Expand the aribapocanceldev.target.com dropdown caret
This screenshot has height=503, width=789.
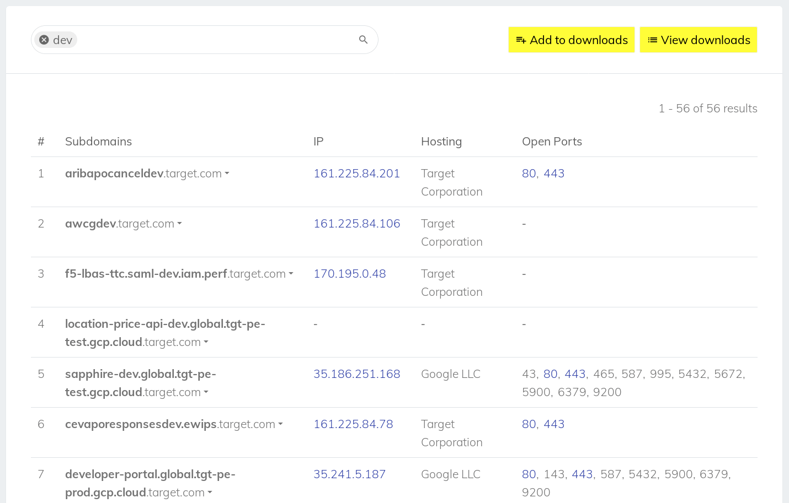[227, 174]
